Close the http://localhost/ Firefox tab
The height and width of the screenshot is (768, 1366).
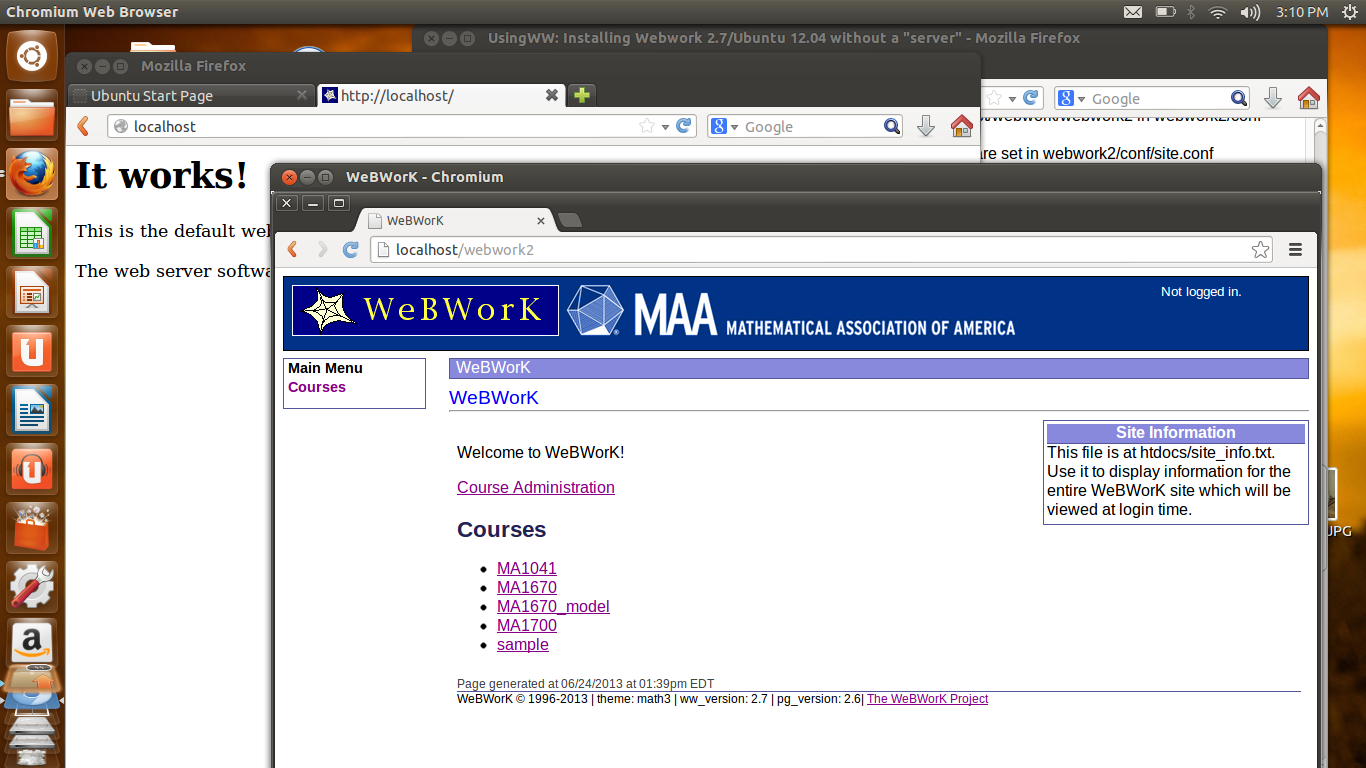(x=551, y=95)
